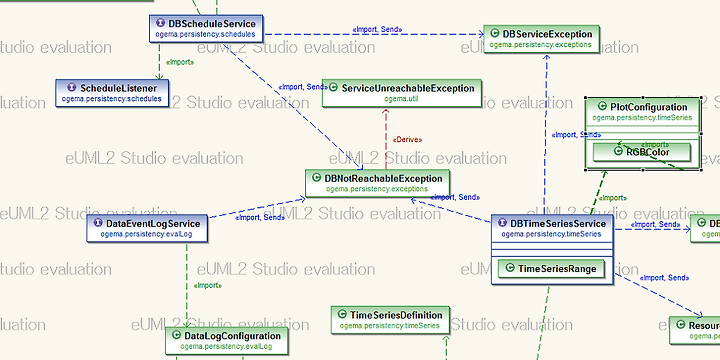Select DataEventLogService interface name
Screen dimensions: 720x360
pos(153,224)
